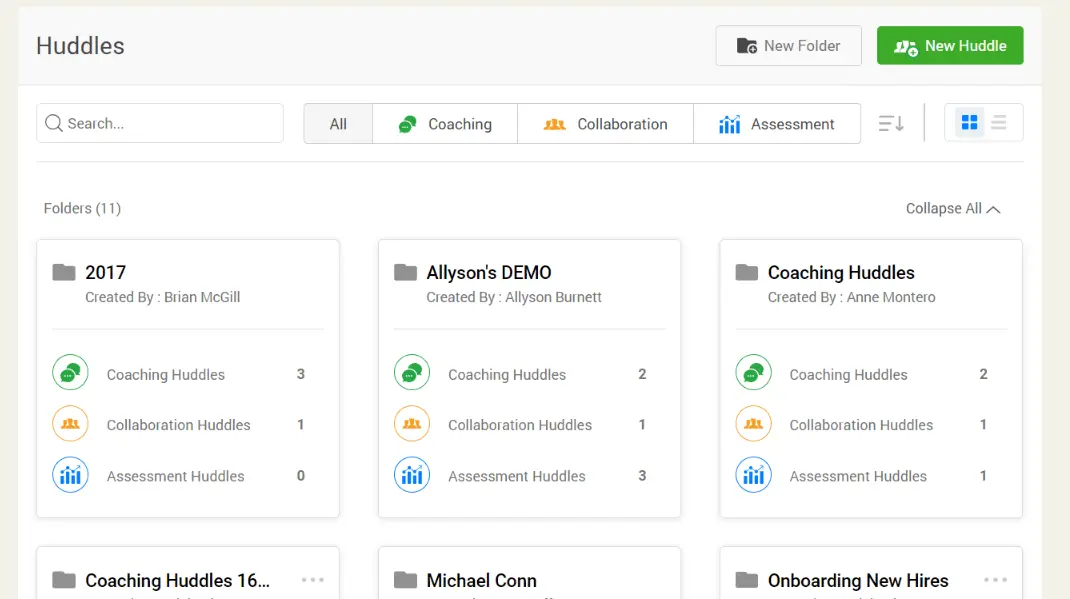The width and height of the screenshot is (1070, 599).
Task: Click the sort order icon
Action: [x=891, y=124]
